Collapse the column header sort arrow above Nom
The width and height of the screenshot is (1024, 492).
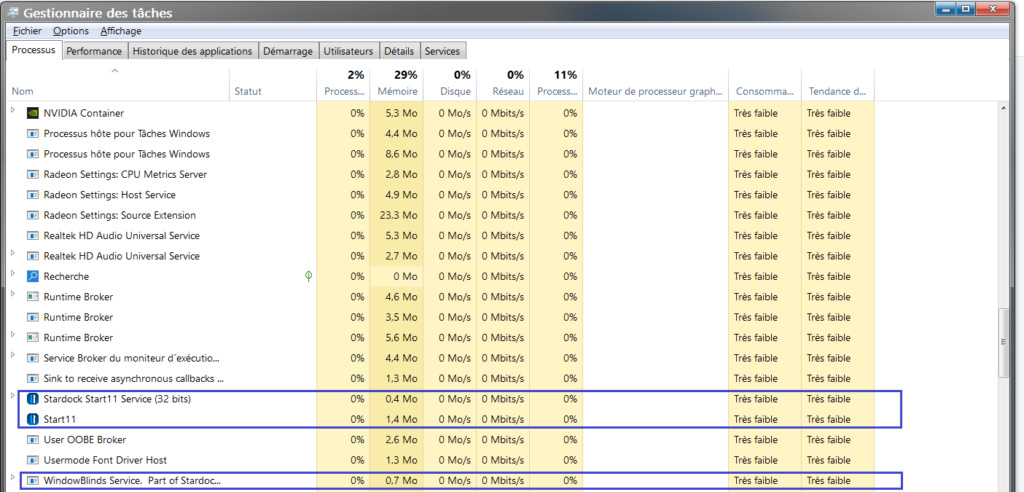point(114,71)
